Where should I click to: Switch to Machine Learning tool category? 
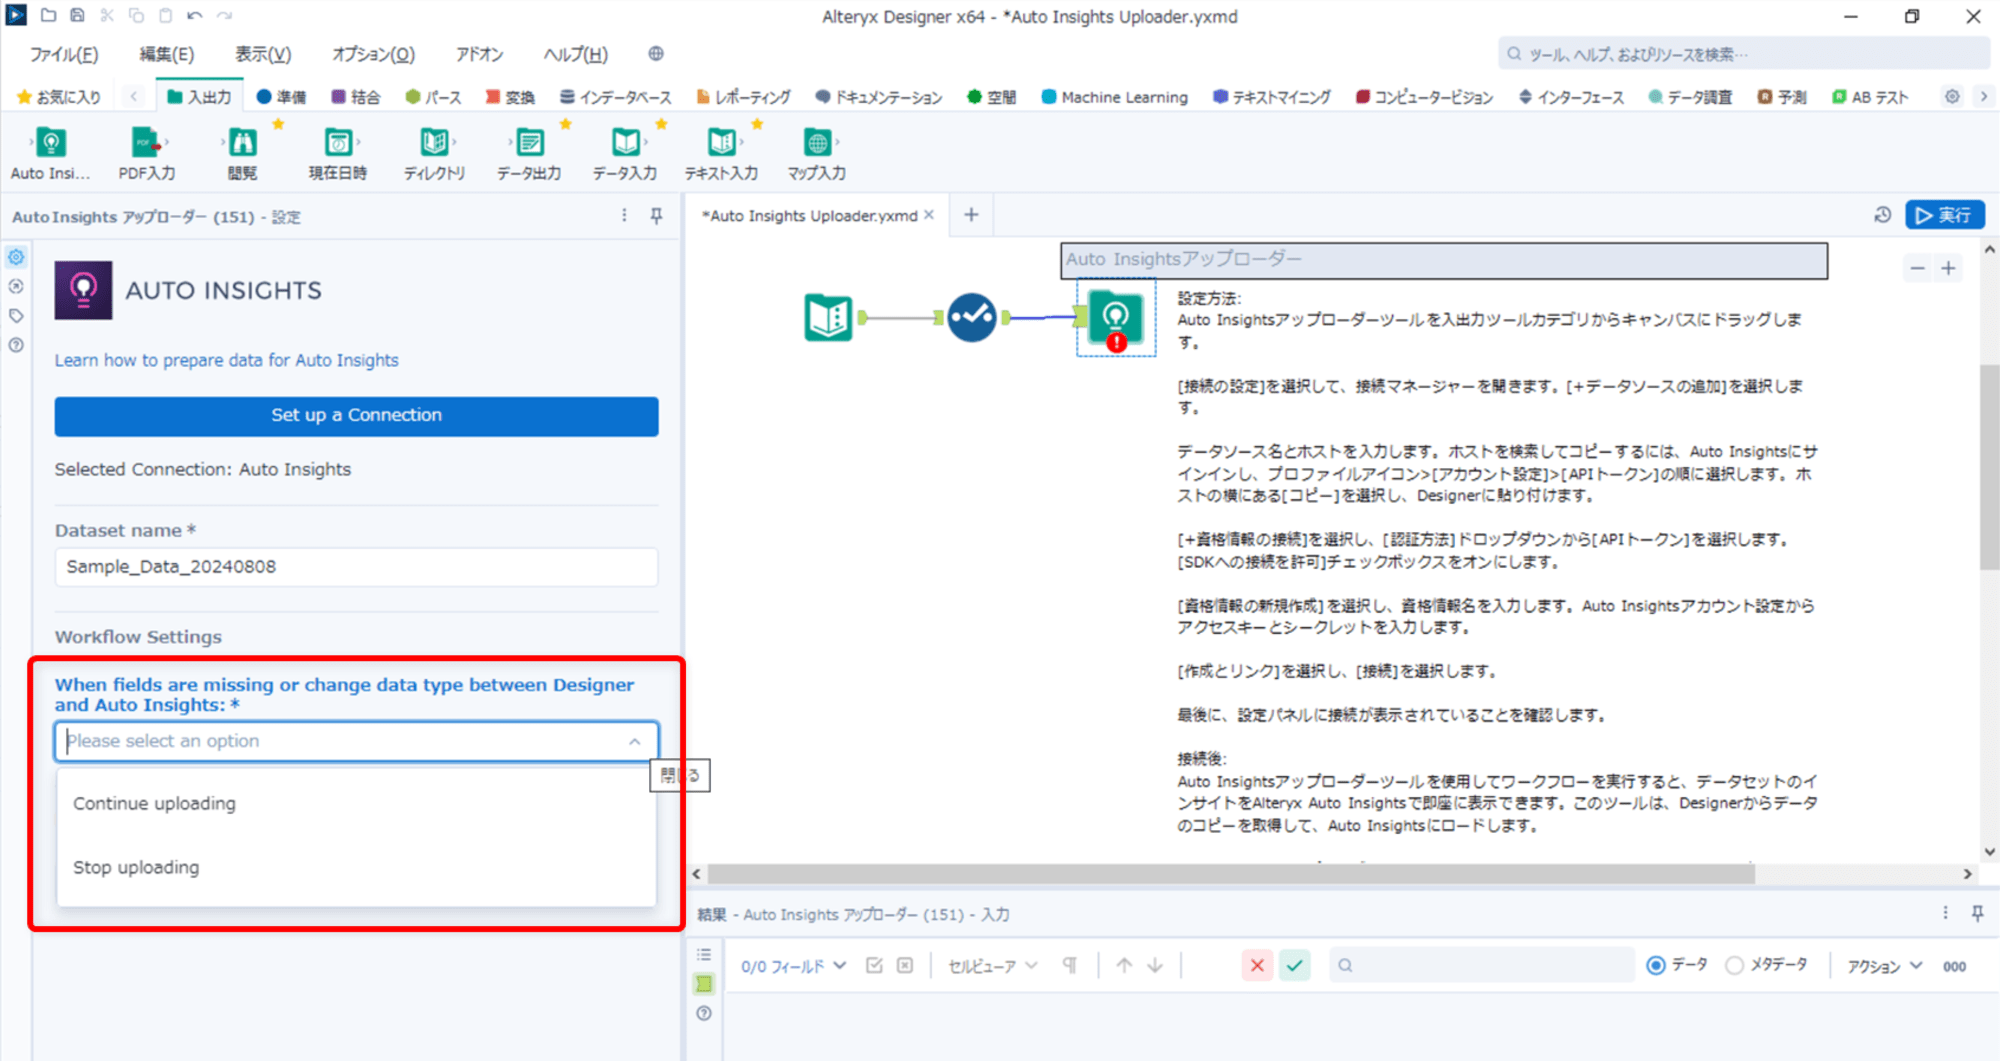point(1114,97)
